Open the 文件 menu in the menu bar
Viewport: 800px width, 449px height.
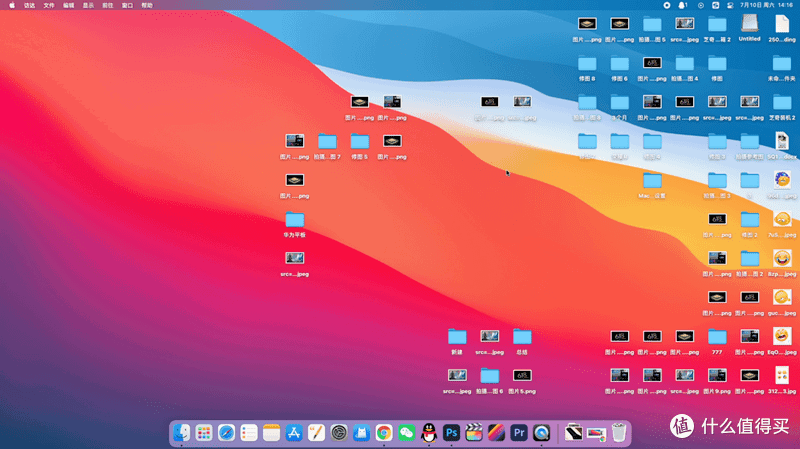[x=49, y=5]
